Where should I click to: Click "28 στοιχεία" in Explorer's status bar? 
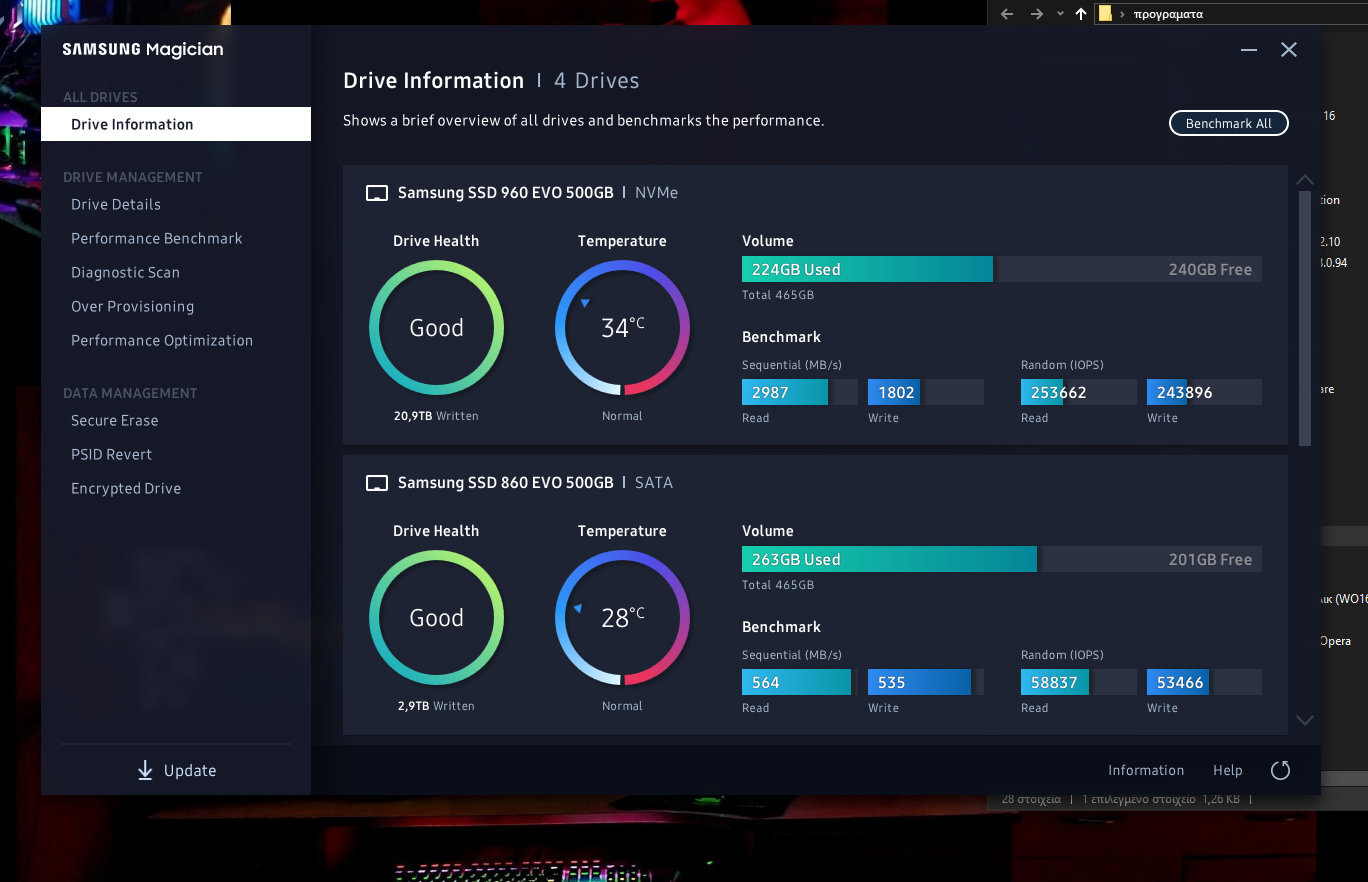click(x=1031, y=799)
